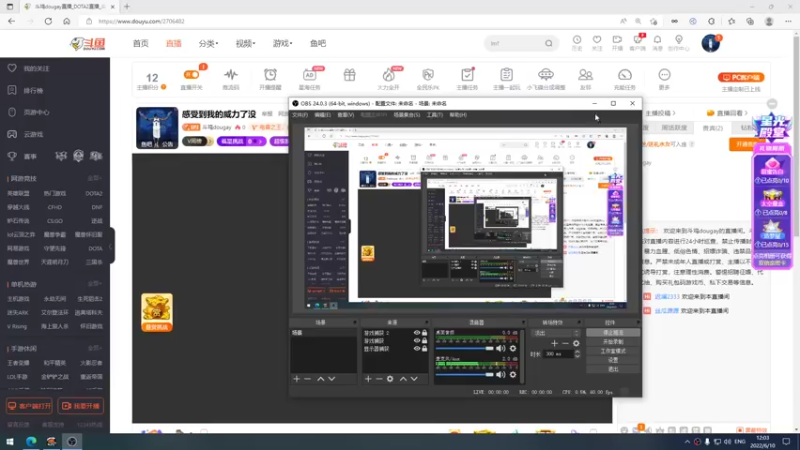Move source down in OBS sources panel

tap(414, 379)
